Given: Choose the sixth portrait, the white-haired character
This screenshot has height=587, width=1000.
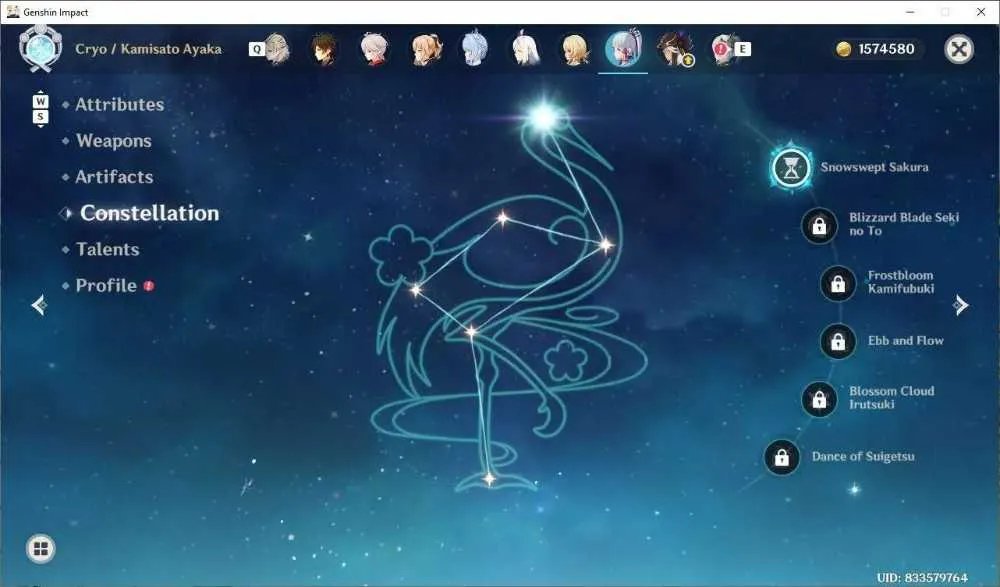Looking at the screenshot, I should pos(525,48).
